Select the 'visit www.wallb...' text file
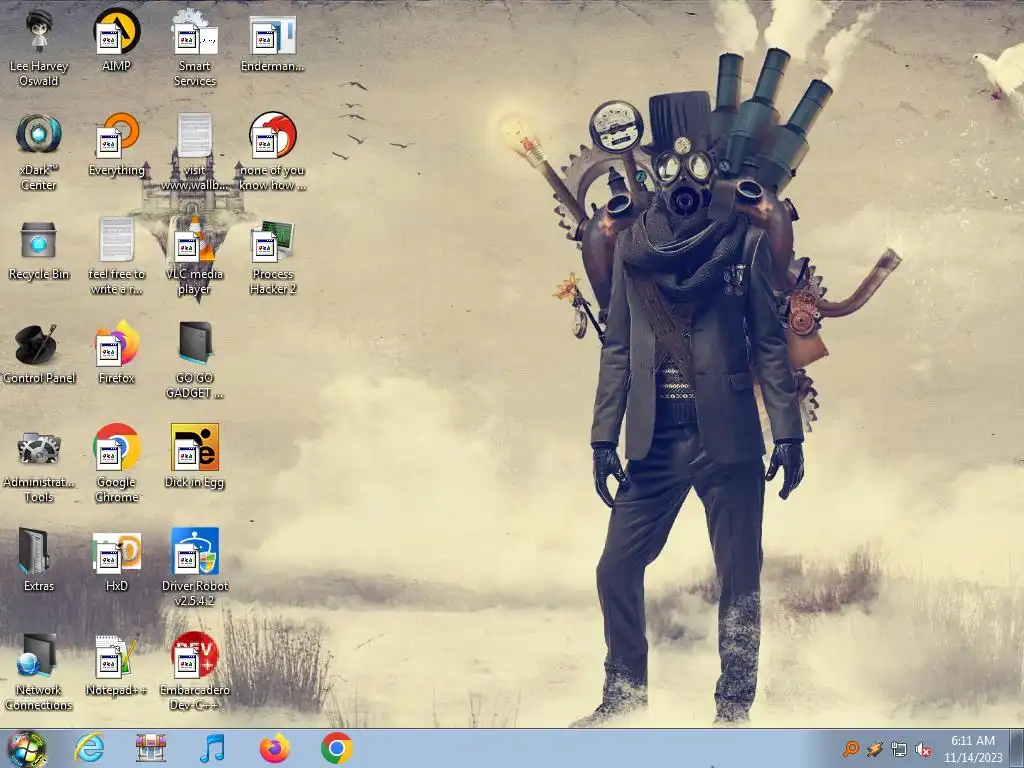1024x768 pixels. [x=195, y=152]
